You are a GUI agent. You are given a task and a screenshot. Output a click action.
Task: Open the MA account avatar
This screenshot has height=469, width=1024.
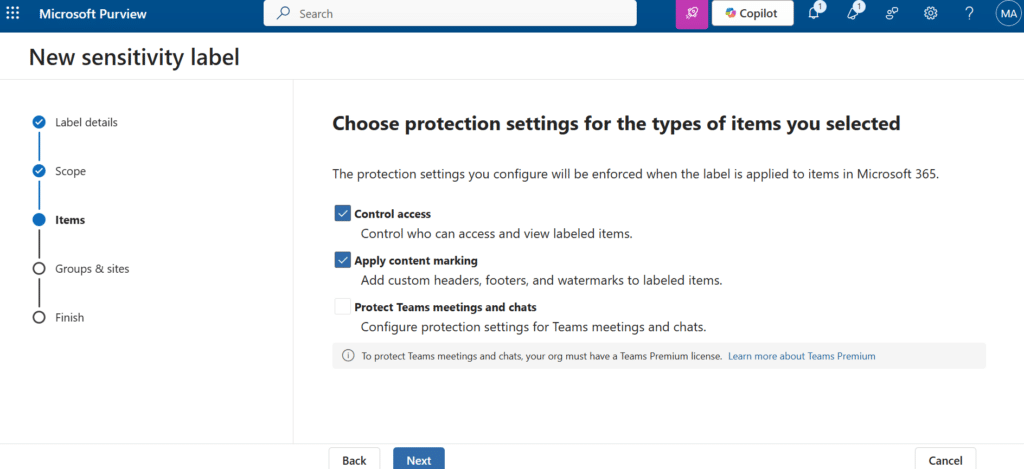coord(1007,13)
